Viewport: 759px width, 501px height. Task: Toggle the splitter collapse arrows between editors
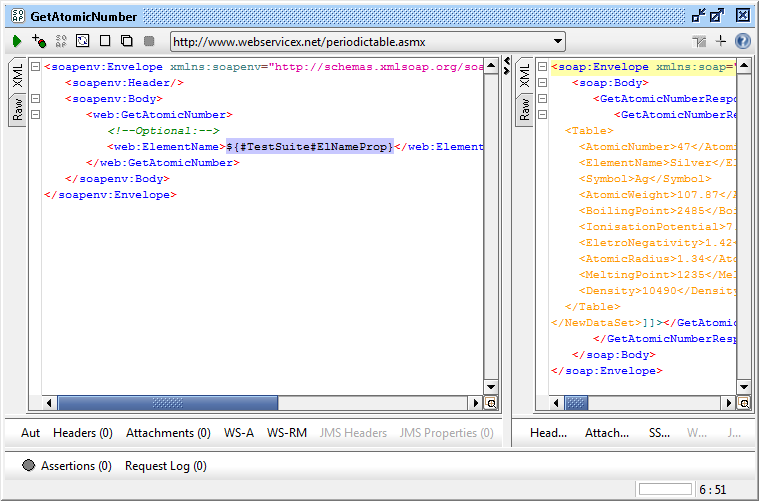click(507, 65)
